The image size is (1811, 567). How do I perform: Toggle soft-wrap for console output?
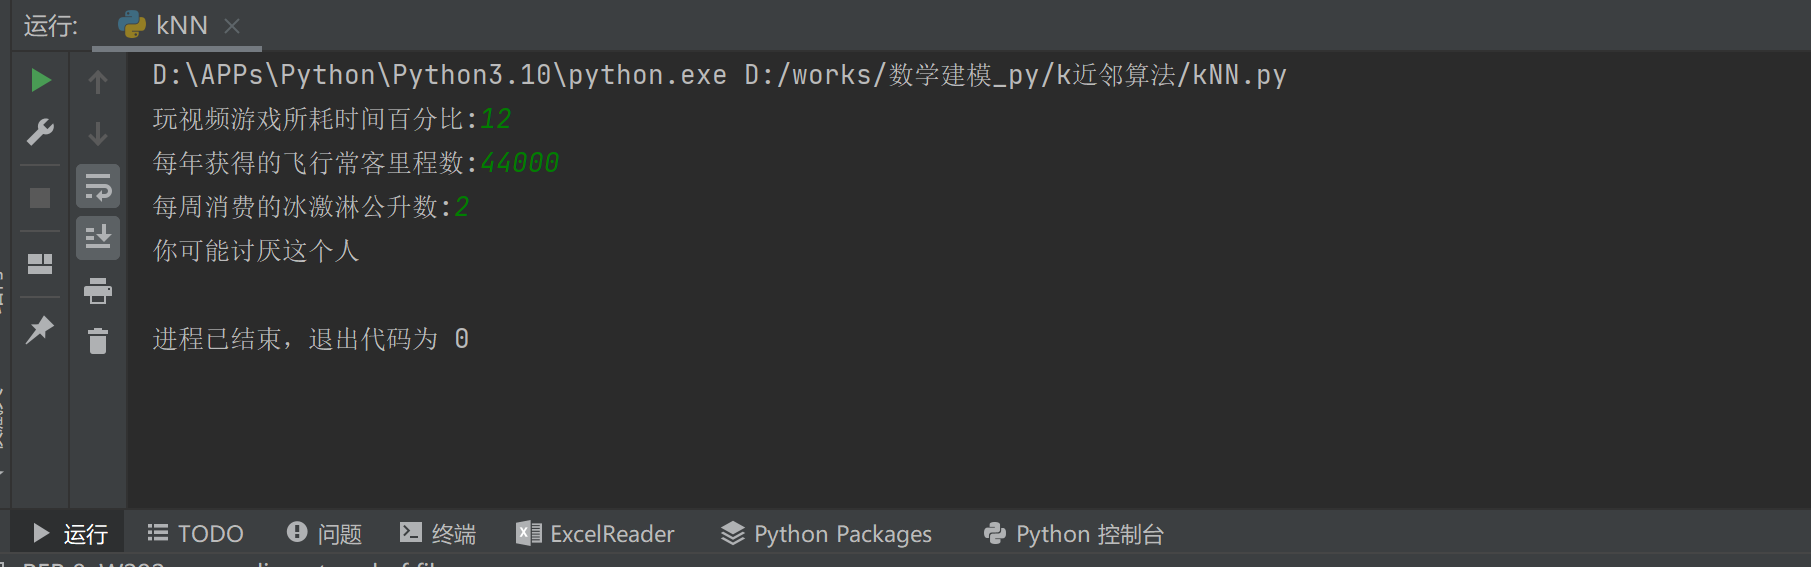pyautogui.click(x=98, y=186)
